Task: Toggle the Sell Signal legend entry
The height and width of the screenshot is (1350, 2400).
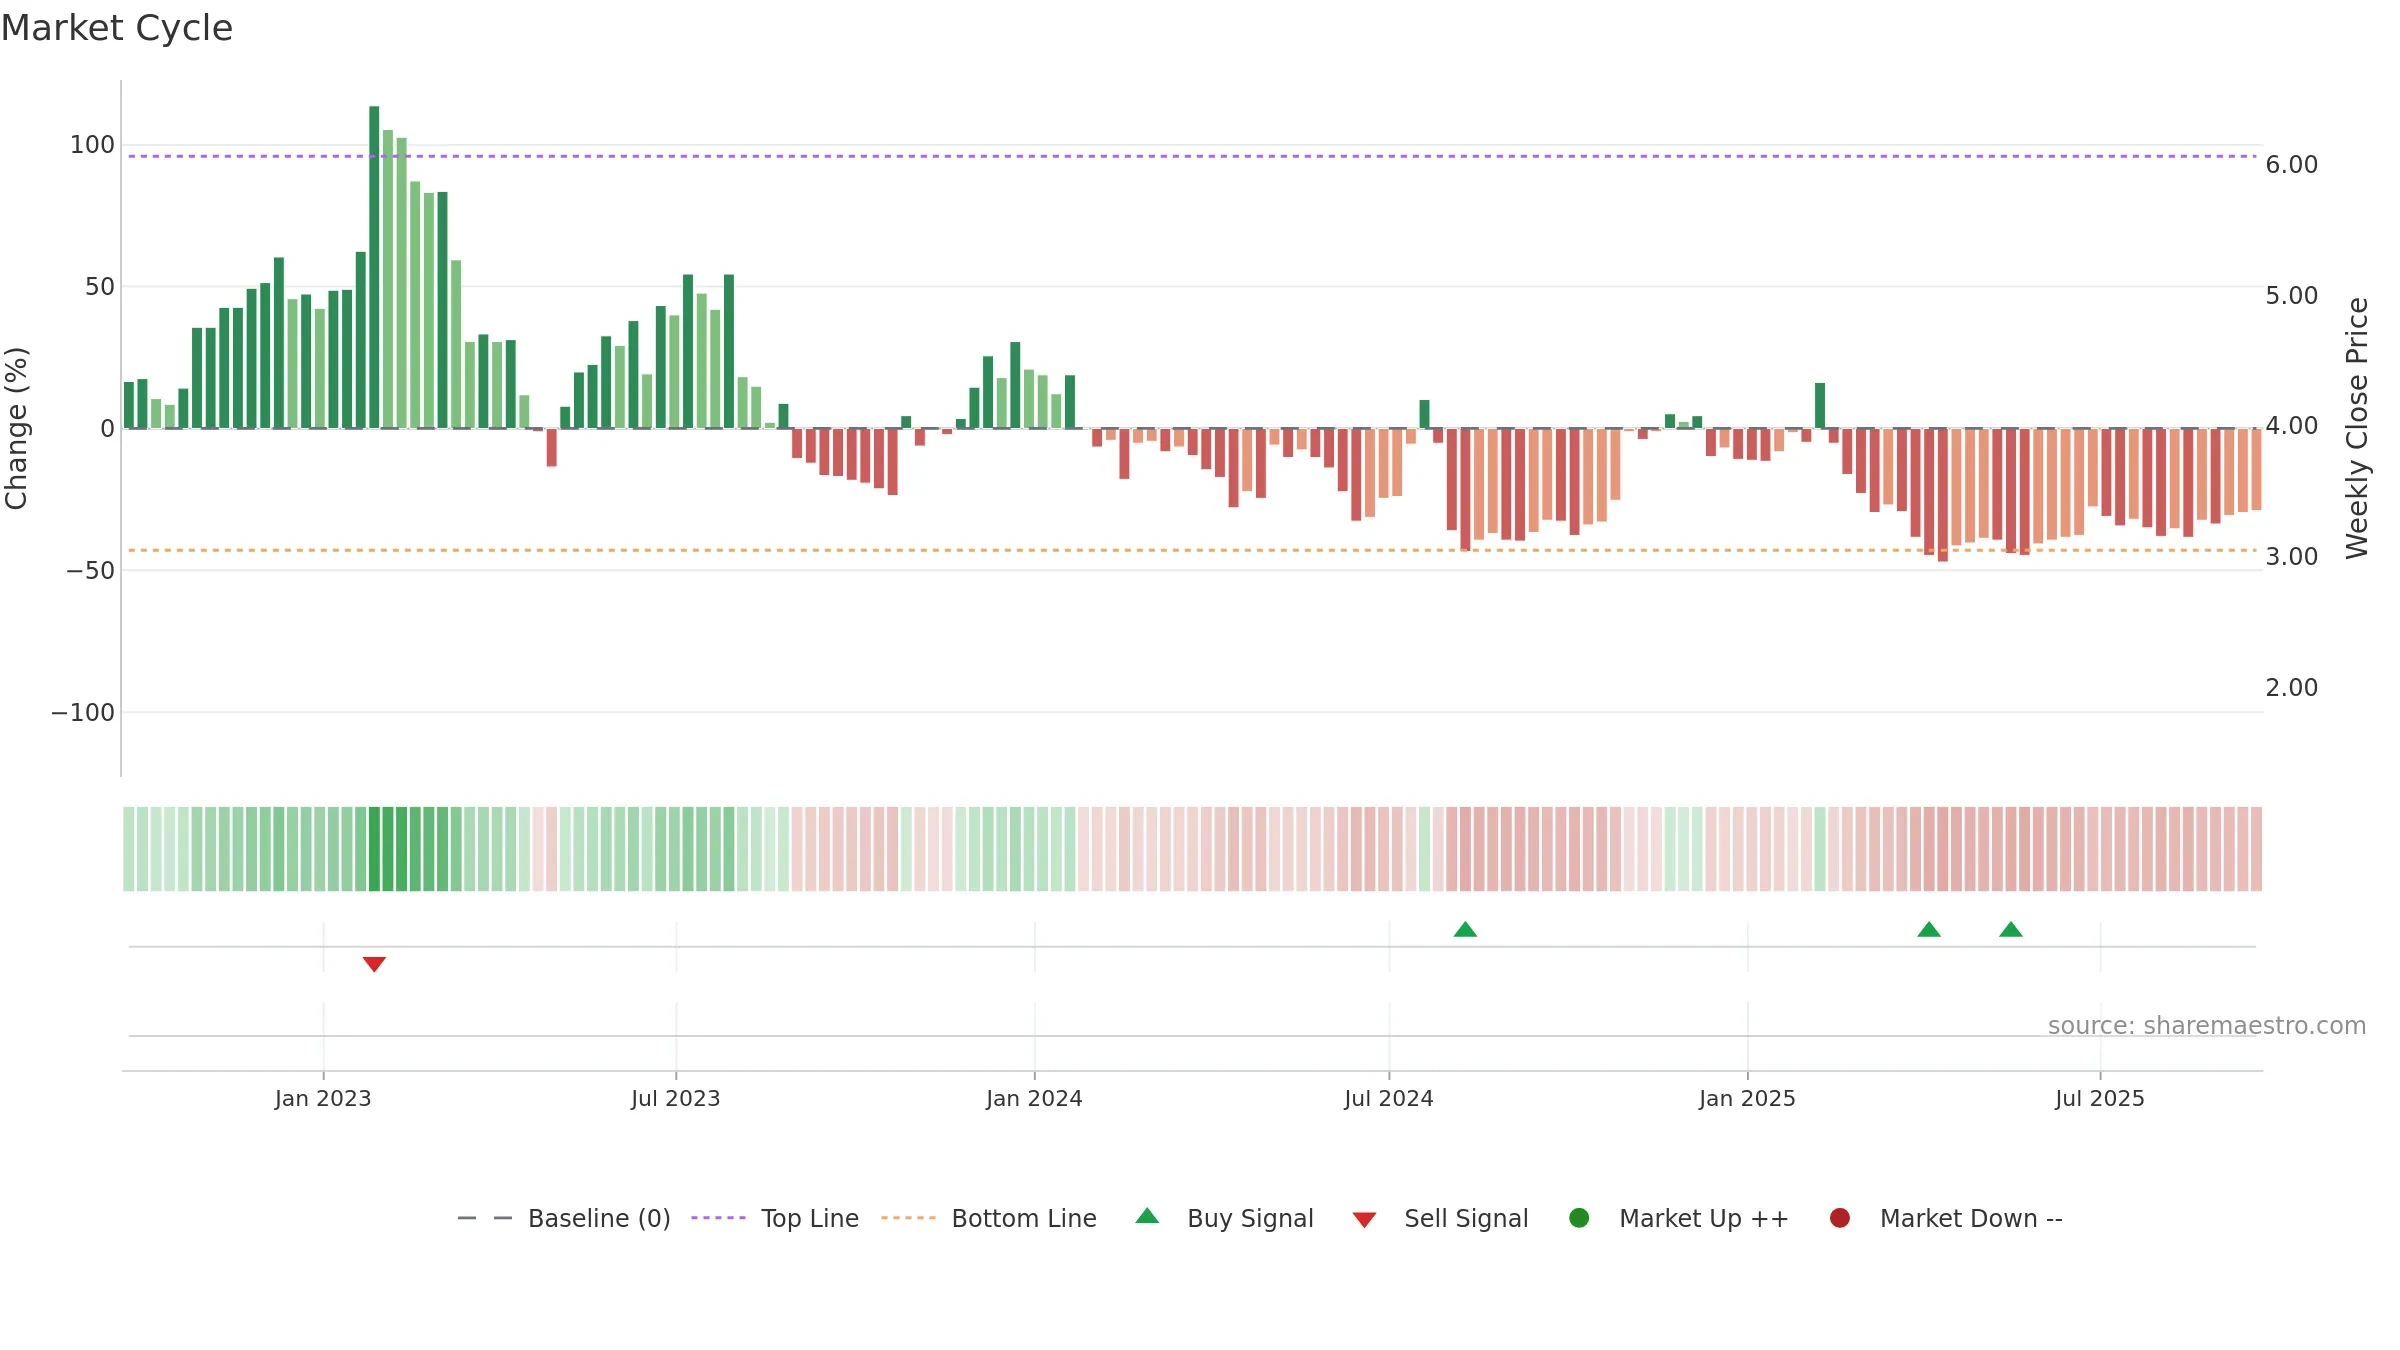Action: click(x=1440, y=1218)
